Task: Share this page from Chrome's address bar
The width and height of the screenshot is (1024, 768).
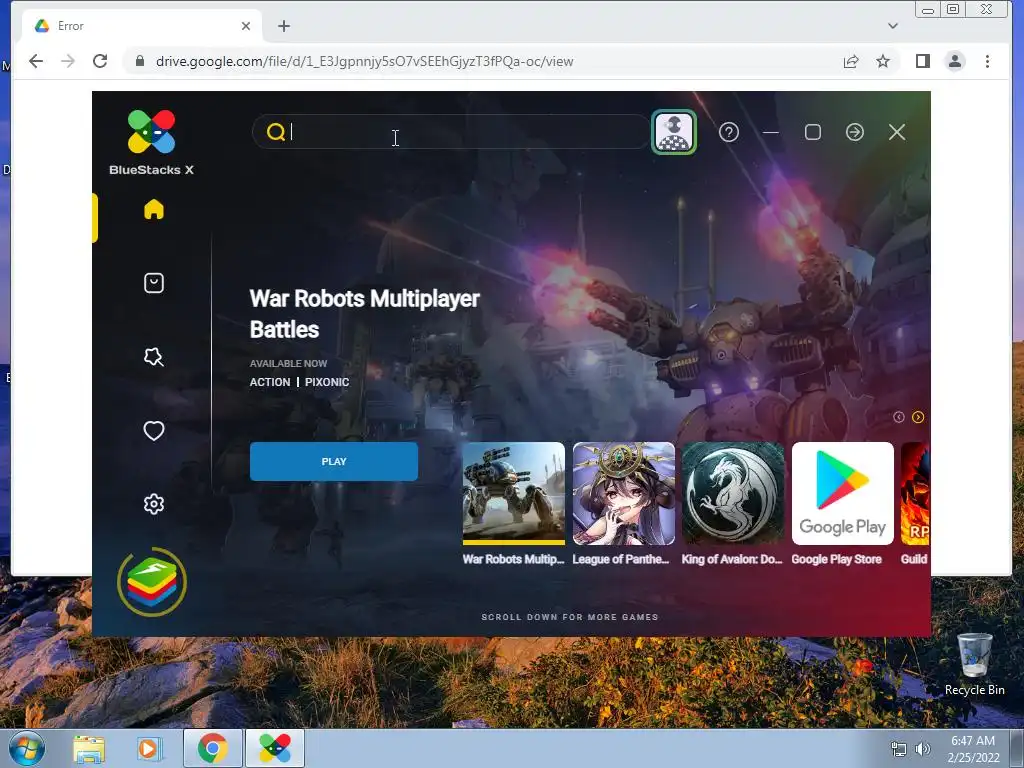Action: [851, 61]
